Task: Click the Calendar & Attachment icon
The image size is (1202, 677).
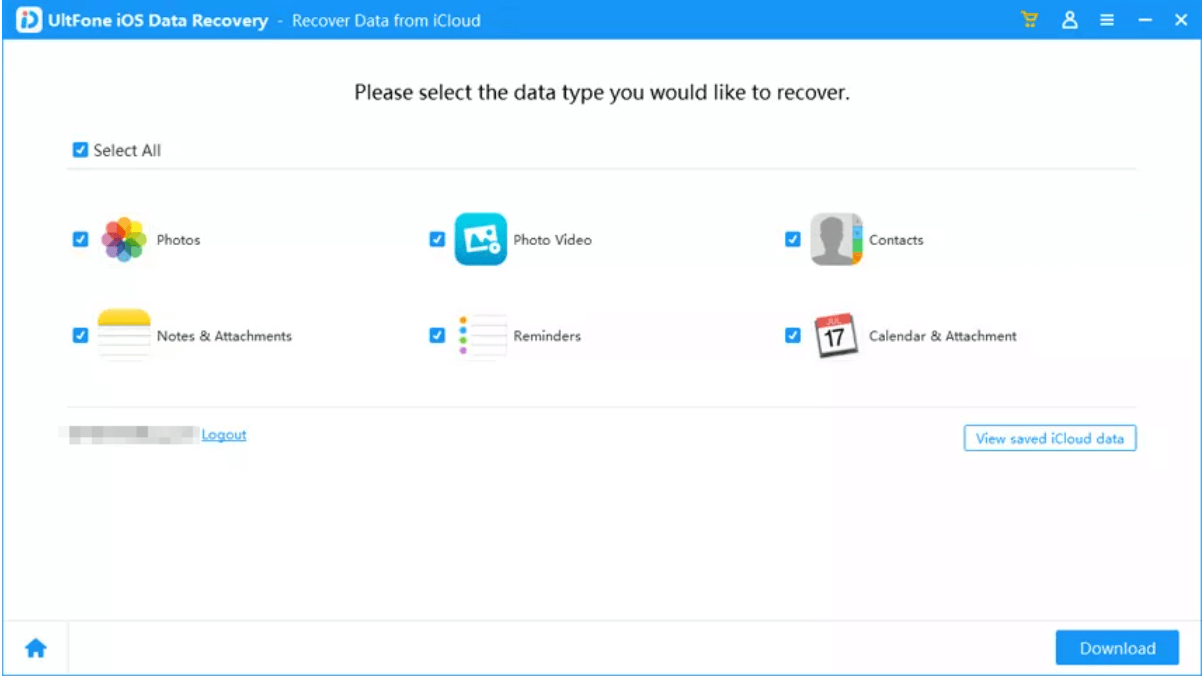Action: [x=838, y=335]
